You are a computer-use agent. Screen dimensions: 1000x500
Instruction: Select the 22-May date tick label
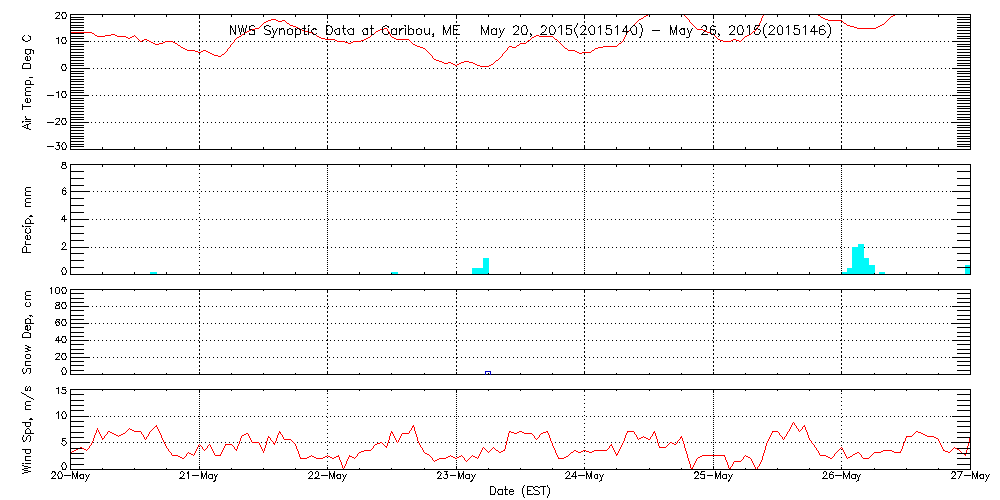[x=328, y=477]
